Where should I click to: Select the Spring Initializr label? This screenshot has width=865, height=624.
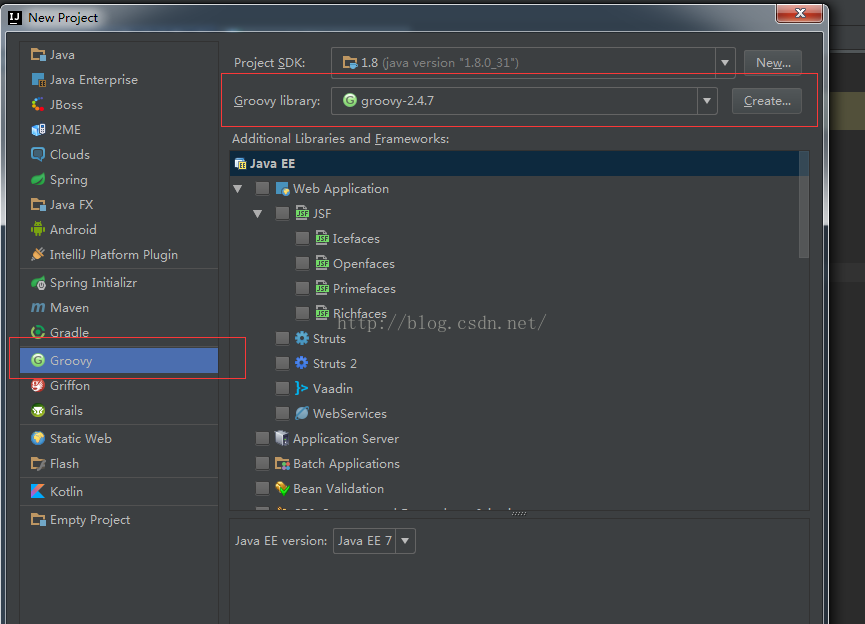(x=93, y=283)
